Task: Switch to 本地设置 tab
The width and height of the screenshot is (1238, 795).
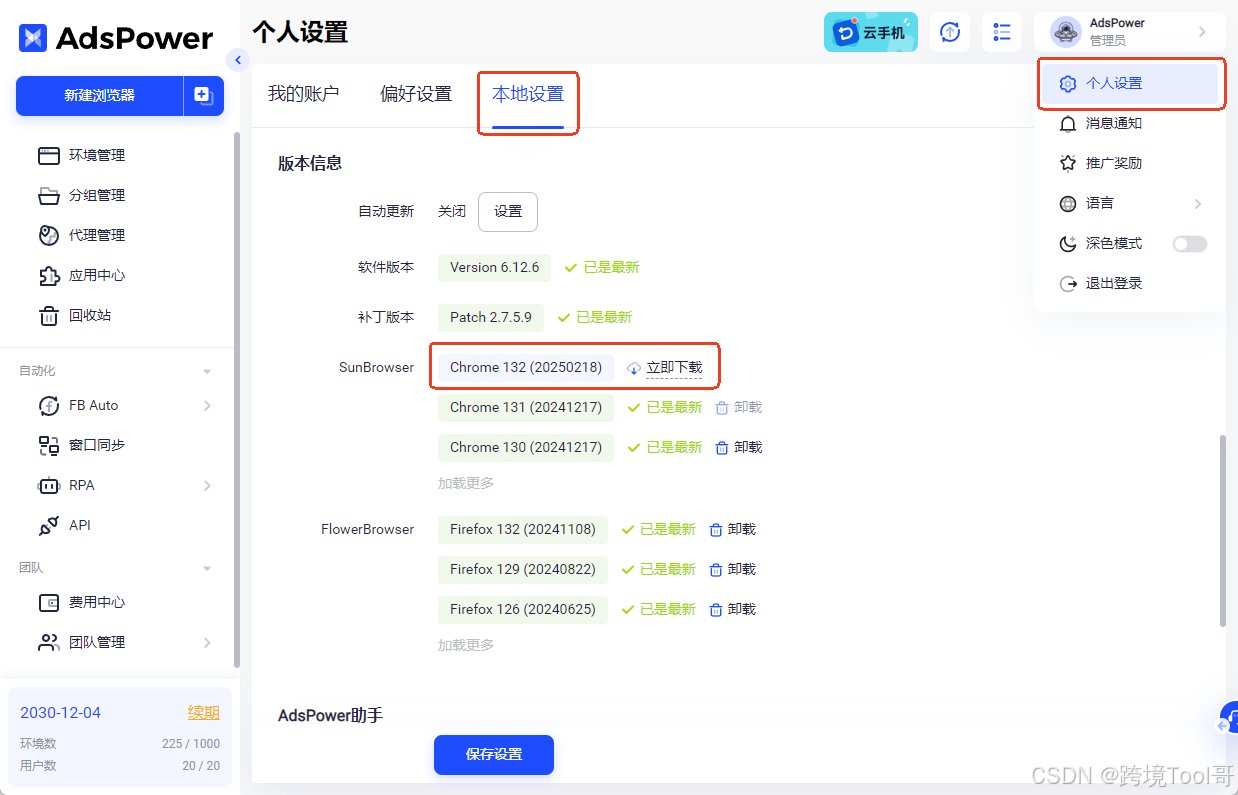Action: (x=528, y=94)
